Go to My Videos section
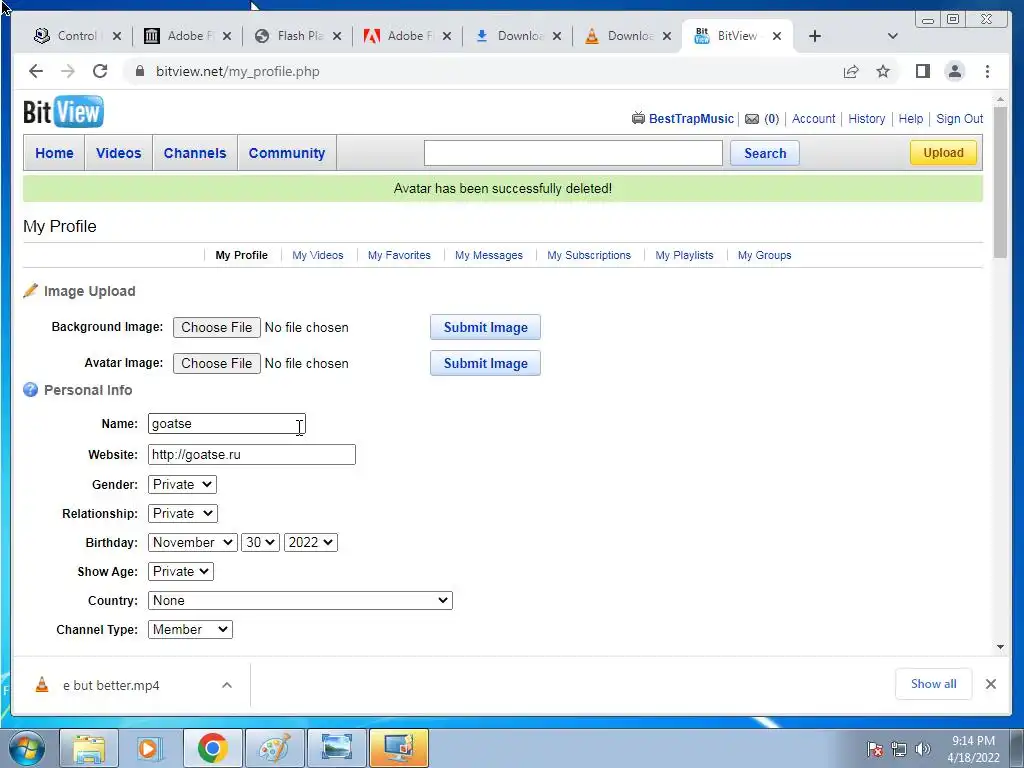This screenshot has width=1024, height=768. point(317,255)
